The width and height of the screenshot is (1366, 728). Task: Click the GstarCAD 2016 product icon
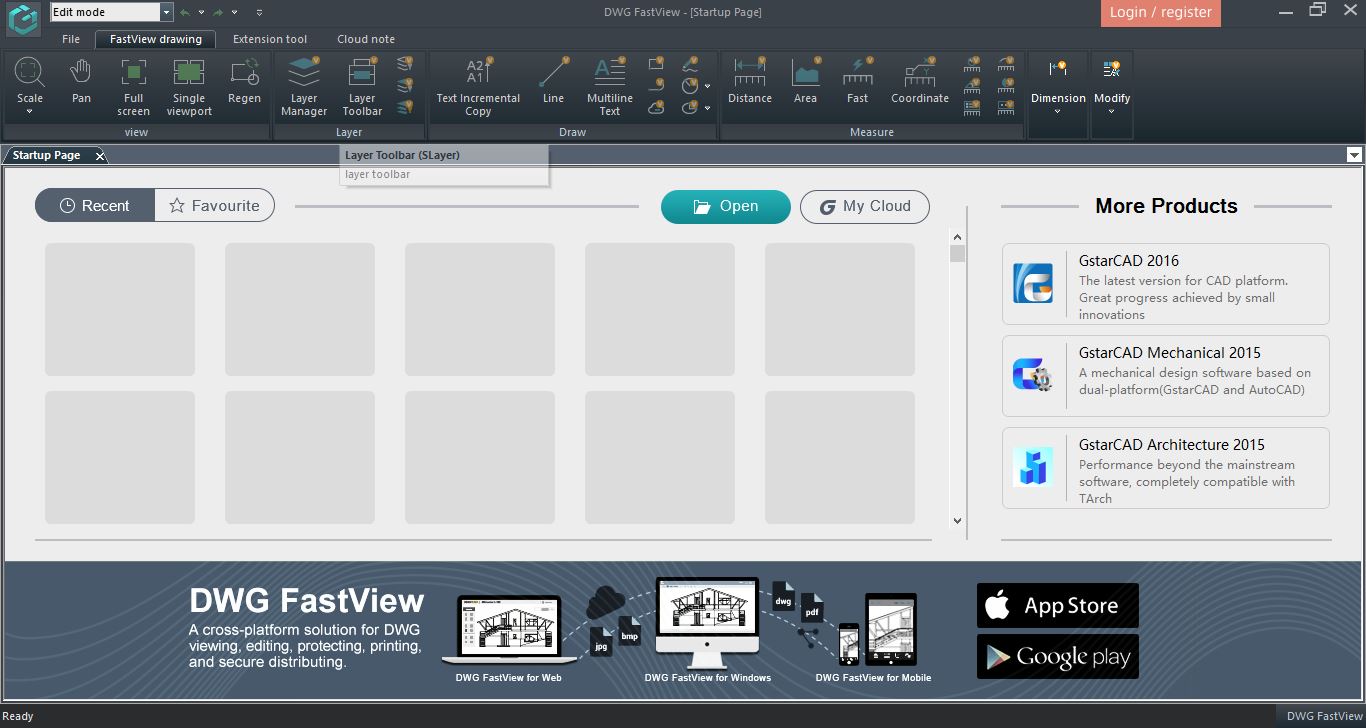click(x=1033, y=283)
